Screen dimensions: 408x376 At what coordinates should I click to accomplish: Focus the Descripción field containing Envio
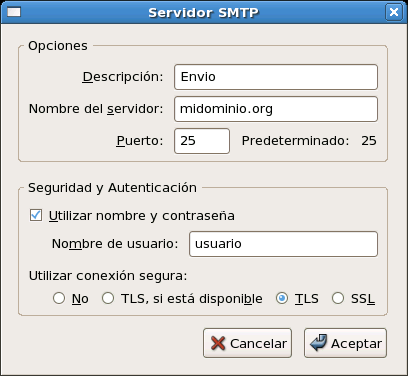tap(276, 77)
